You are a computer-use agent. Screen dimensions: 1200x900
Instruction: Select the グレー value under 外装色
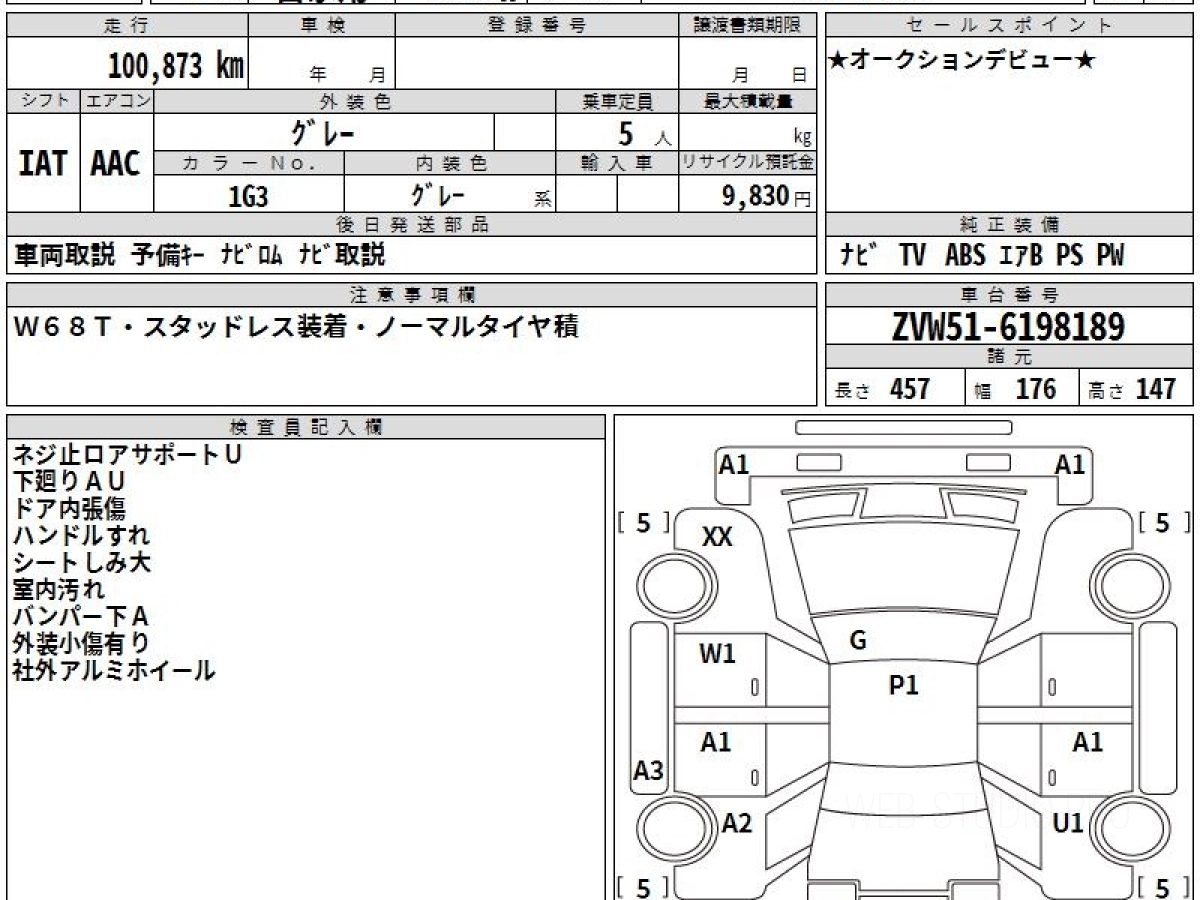(x=322, y=132)
